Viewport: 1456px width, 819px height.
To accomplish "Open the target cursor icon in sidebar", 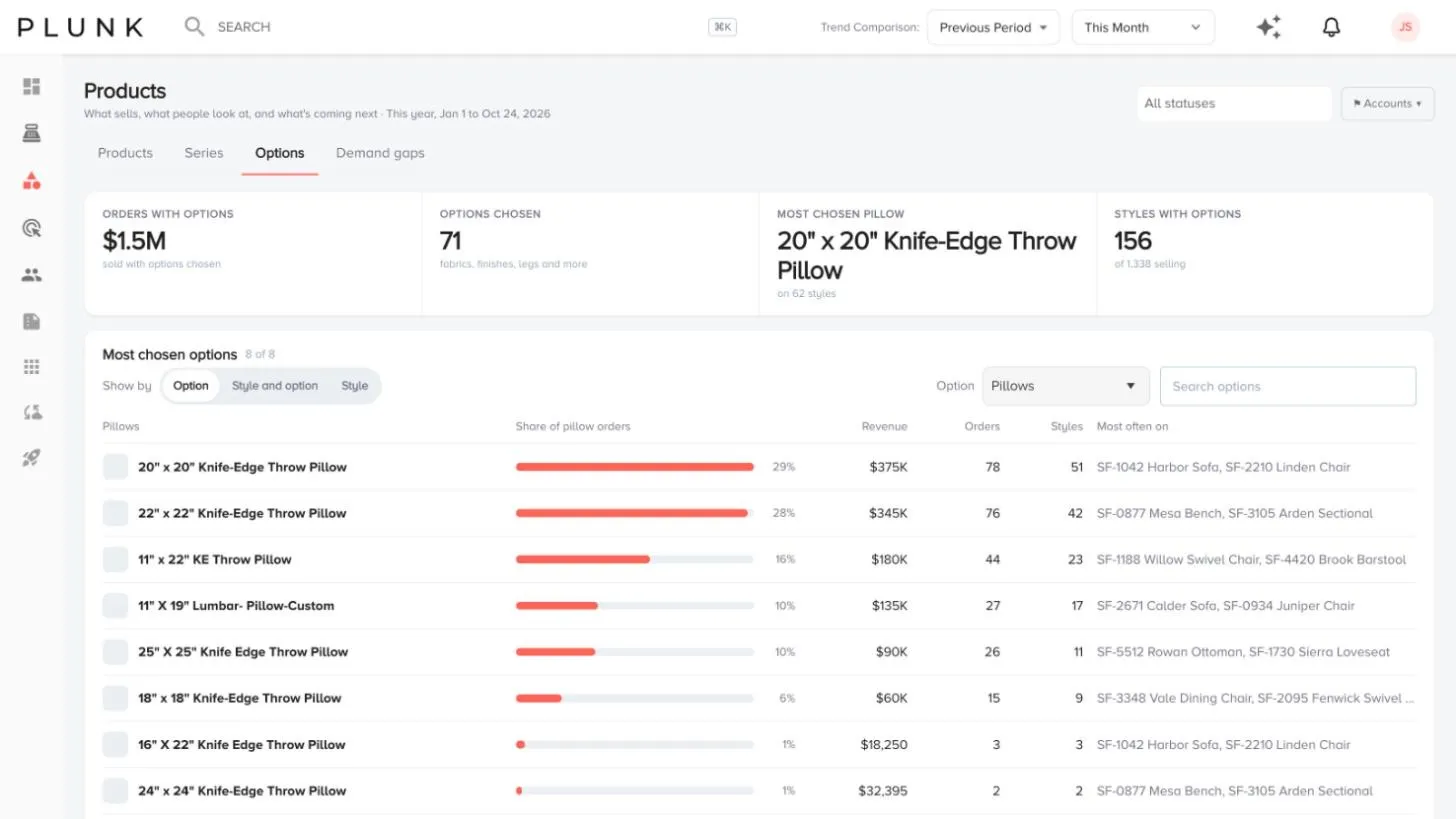I will 32,228.
